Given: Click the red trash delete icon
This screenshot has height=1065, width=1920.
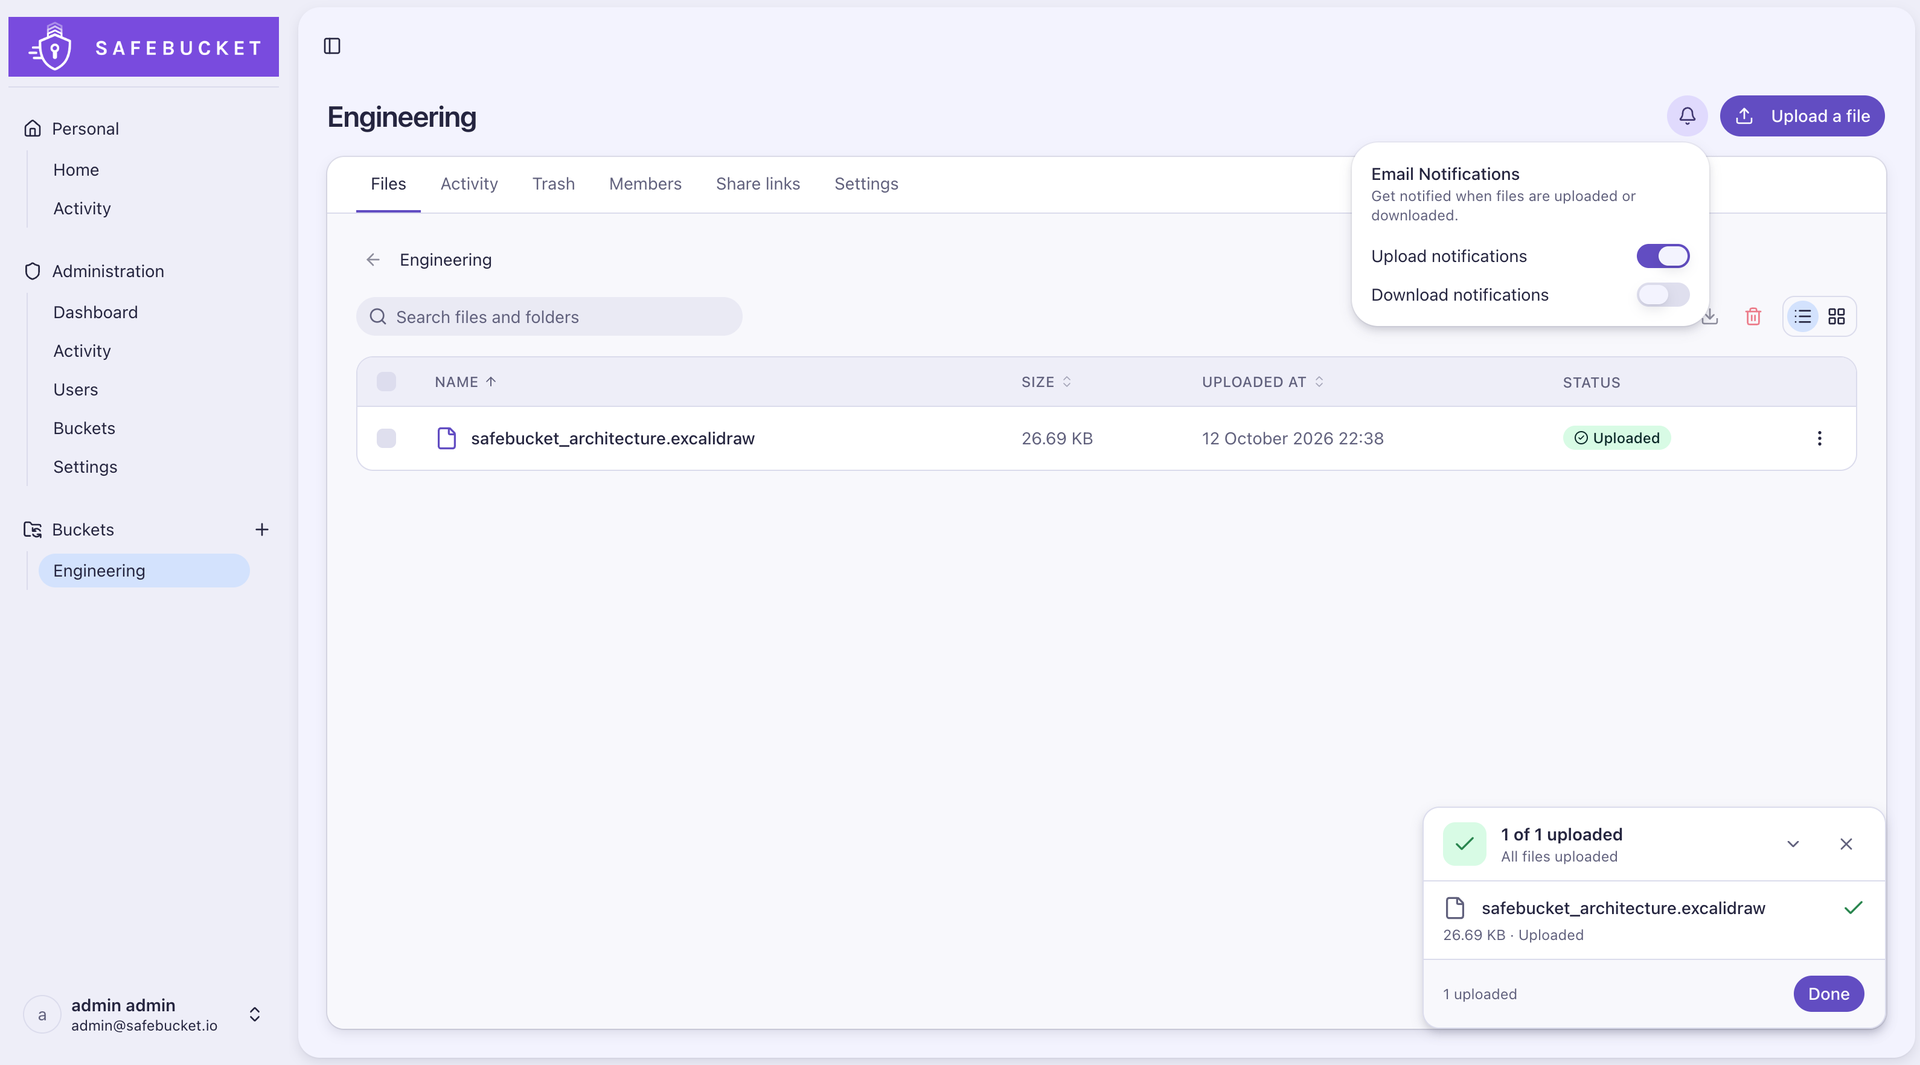Looking at the screenshot, I should point(1753,317).
